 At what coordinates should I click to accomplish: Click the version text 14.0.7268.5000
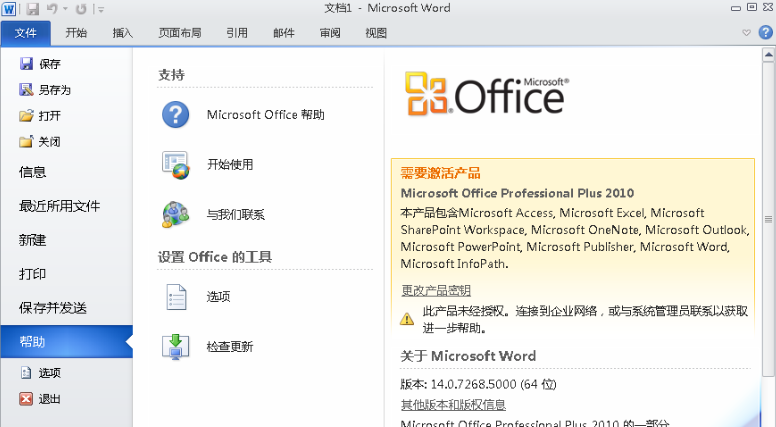pyautogui.click(x=473, y=384)
